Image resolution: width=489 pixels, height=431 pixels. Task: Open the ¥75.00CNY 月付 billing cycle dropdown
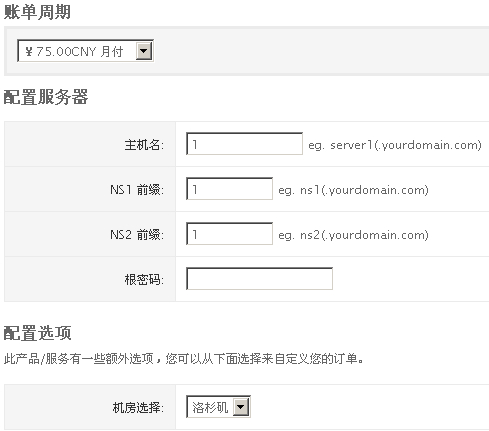coord(85,51)
